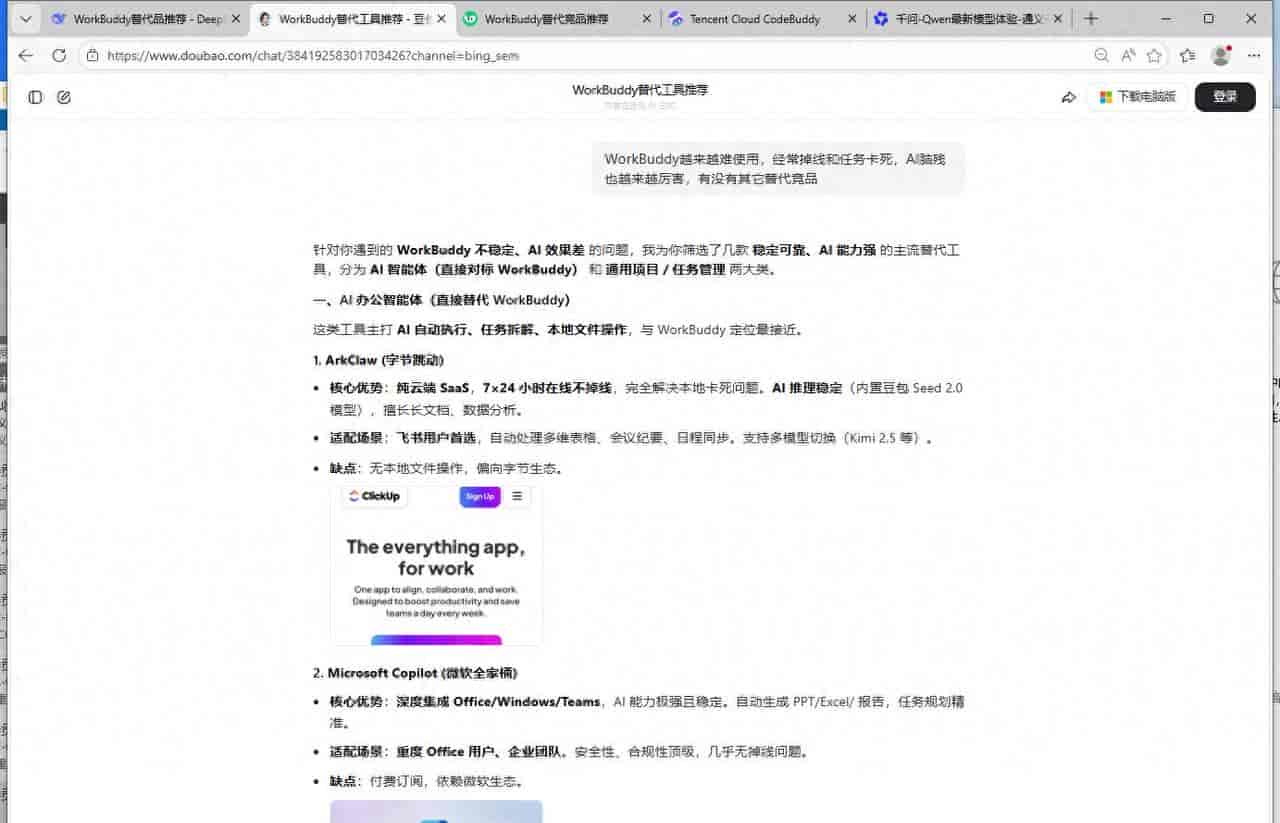Open the tab search dropdown arrow
The width and height of the screenshot is (1280, 823).
tap(25, 19)
